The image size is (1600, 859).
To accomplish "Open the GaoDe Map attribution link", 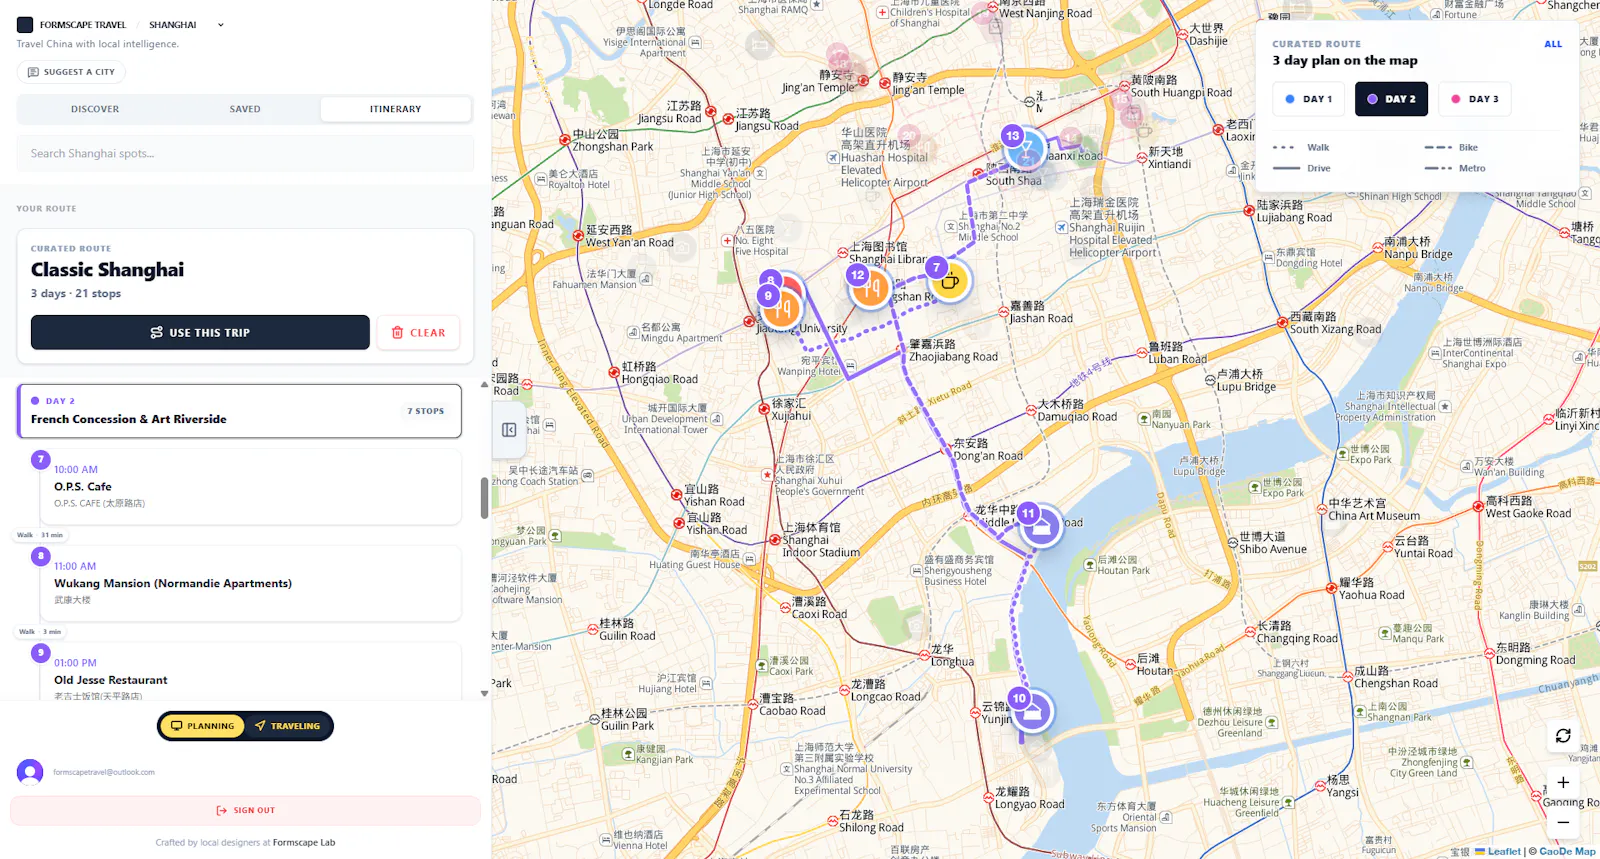I will [x=1567, y=852].
